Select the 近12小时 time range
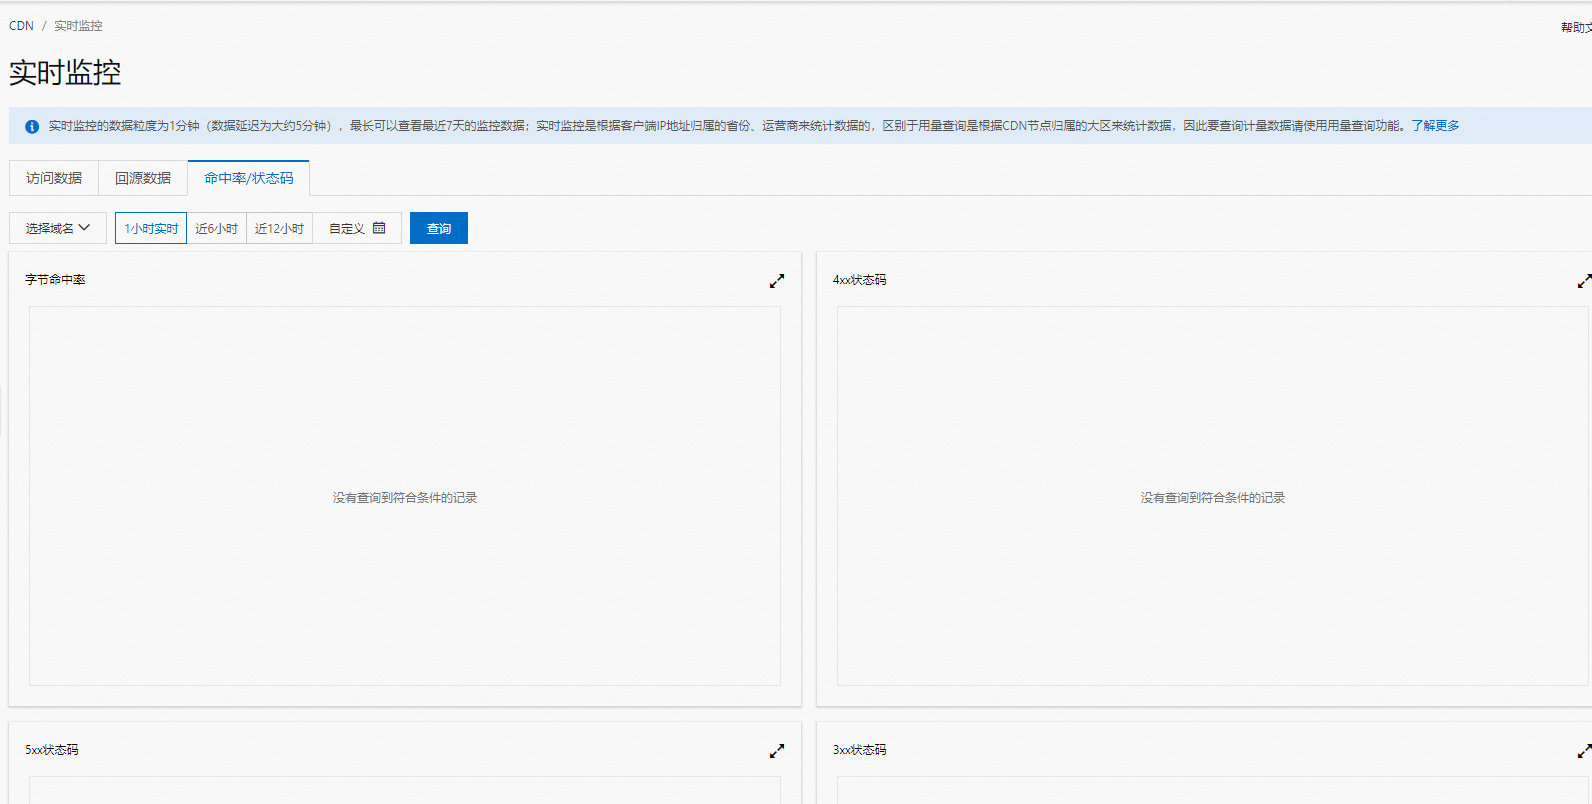1592x804 pixels. 280,228
